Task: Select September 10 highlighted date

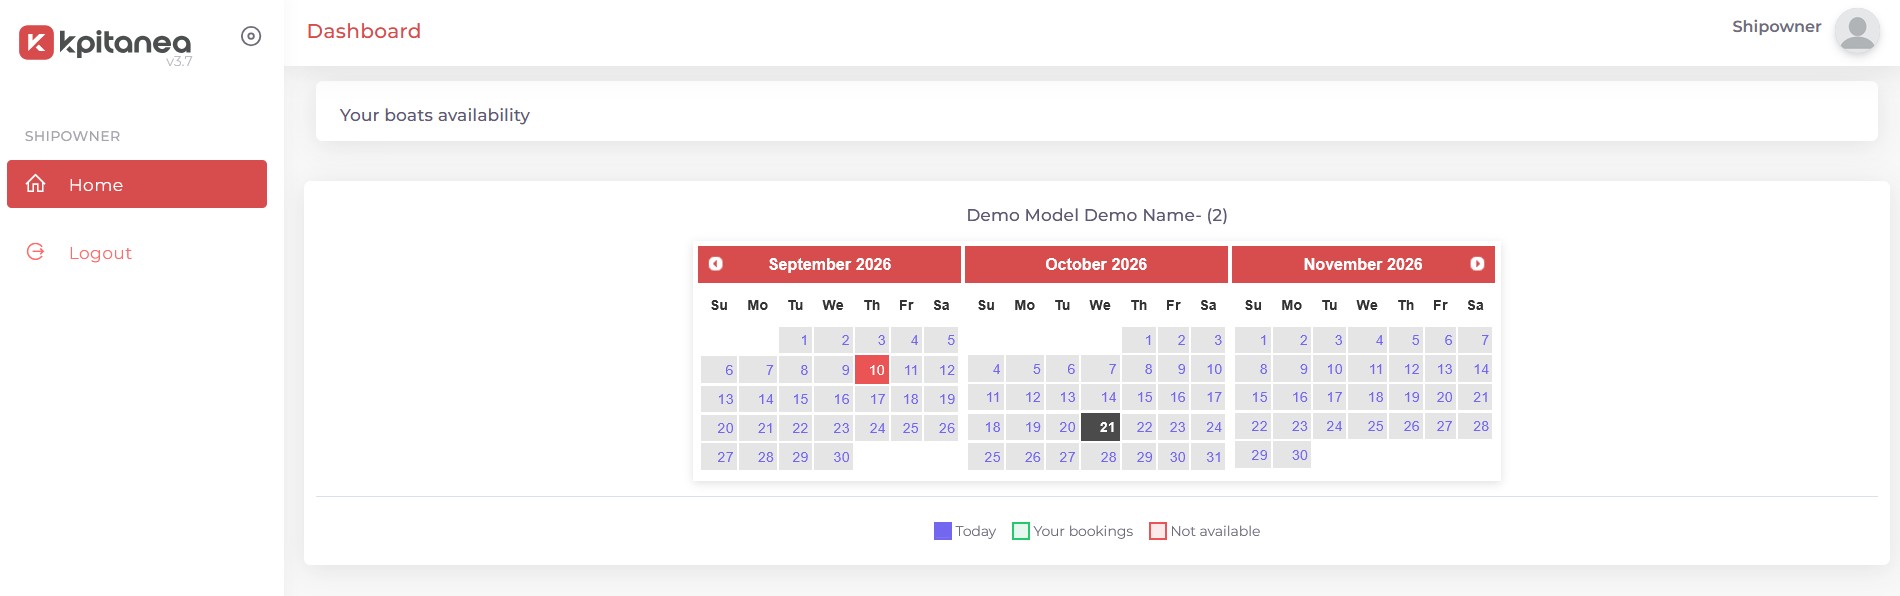Action: point(872,370)
